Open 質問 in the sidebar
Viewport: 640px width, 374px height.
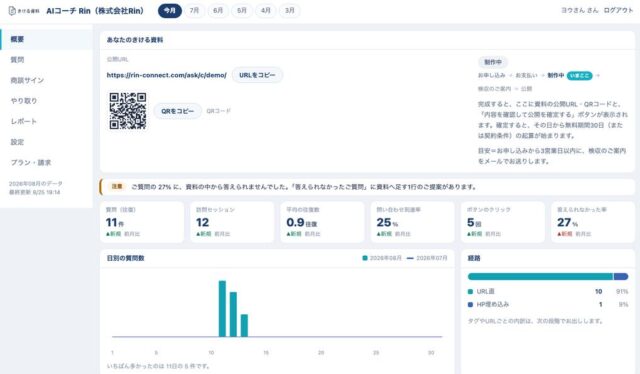click(x=46, y=60)
